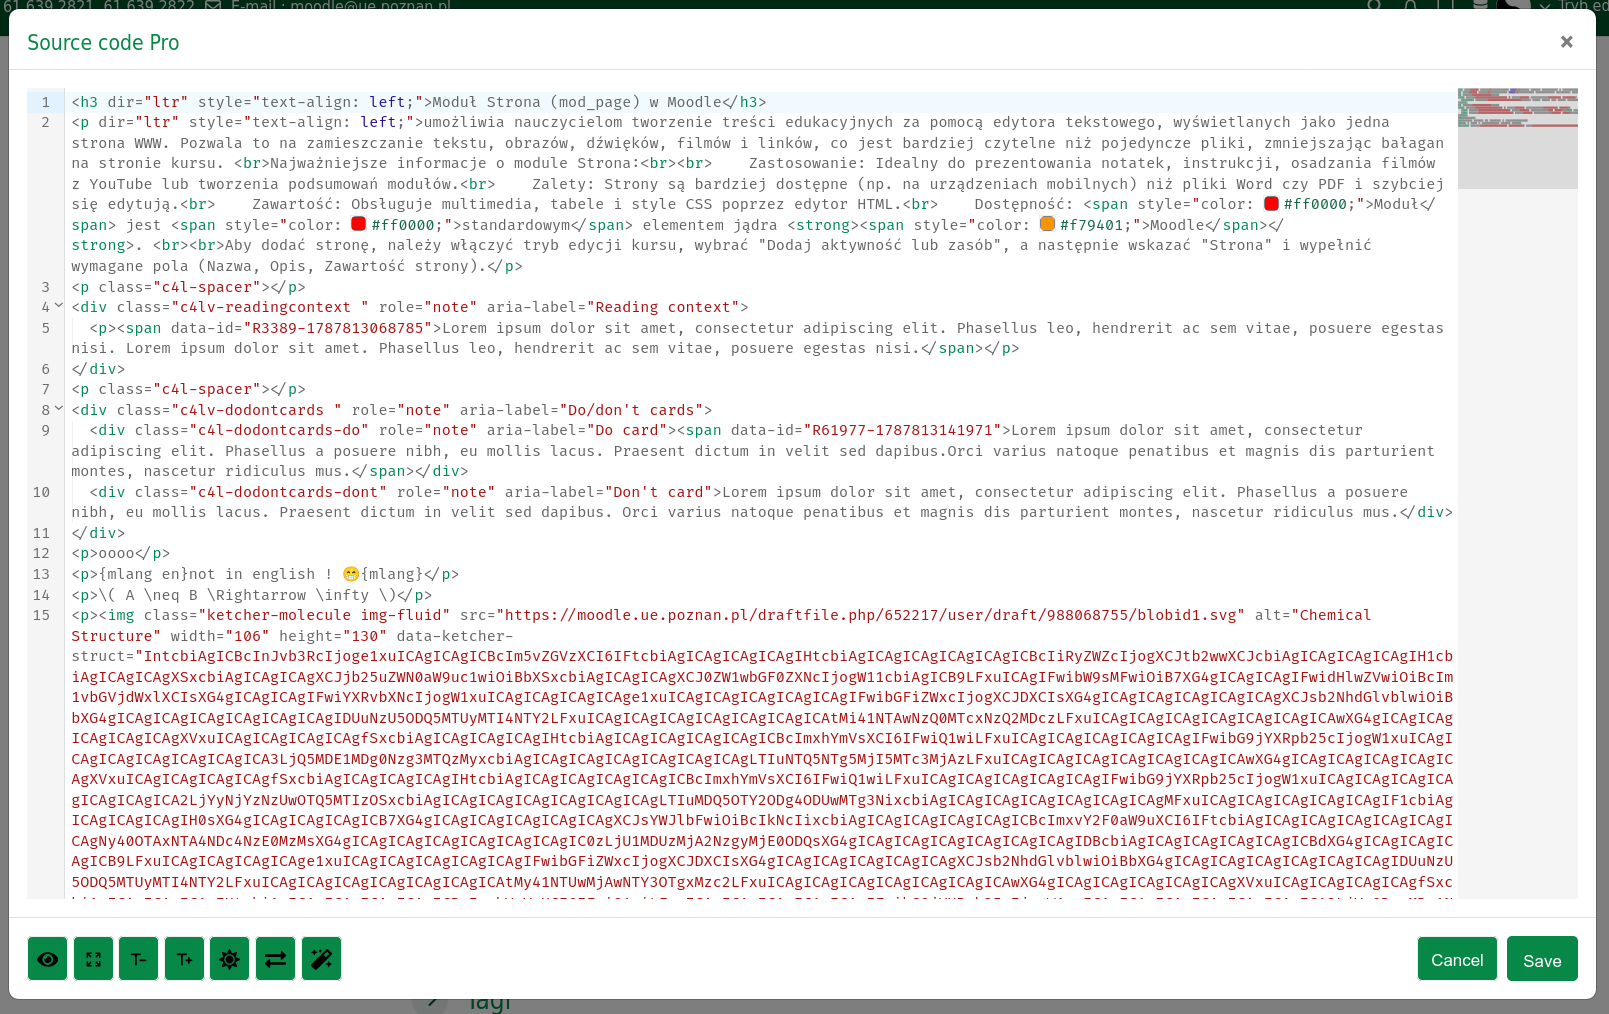Click the code minimap on the right
The width and height of the screenshot is (1609, 1014).
click(x=1517, y=138)
